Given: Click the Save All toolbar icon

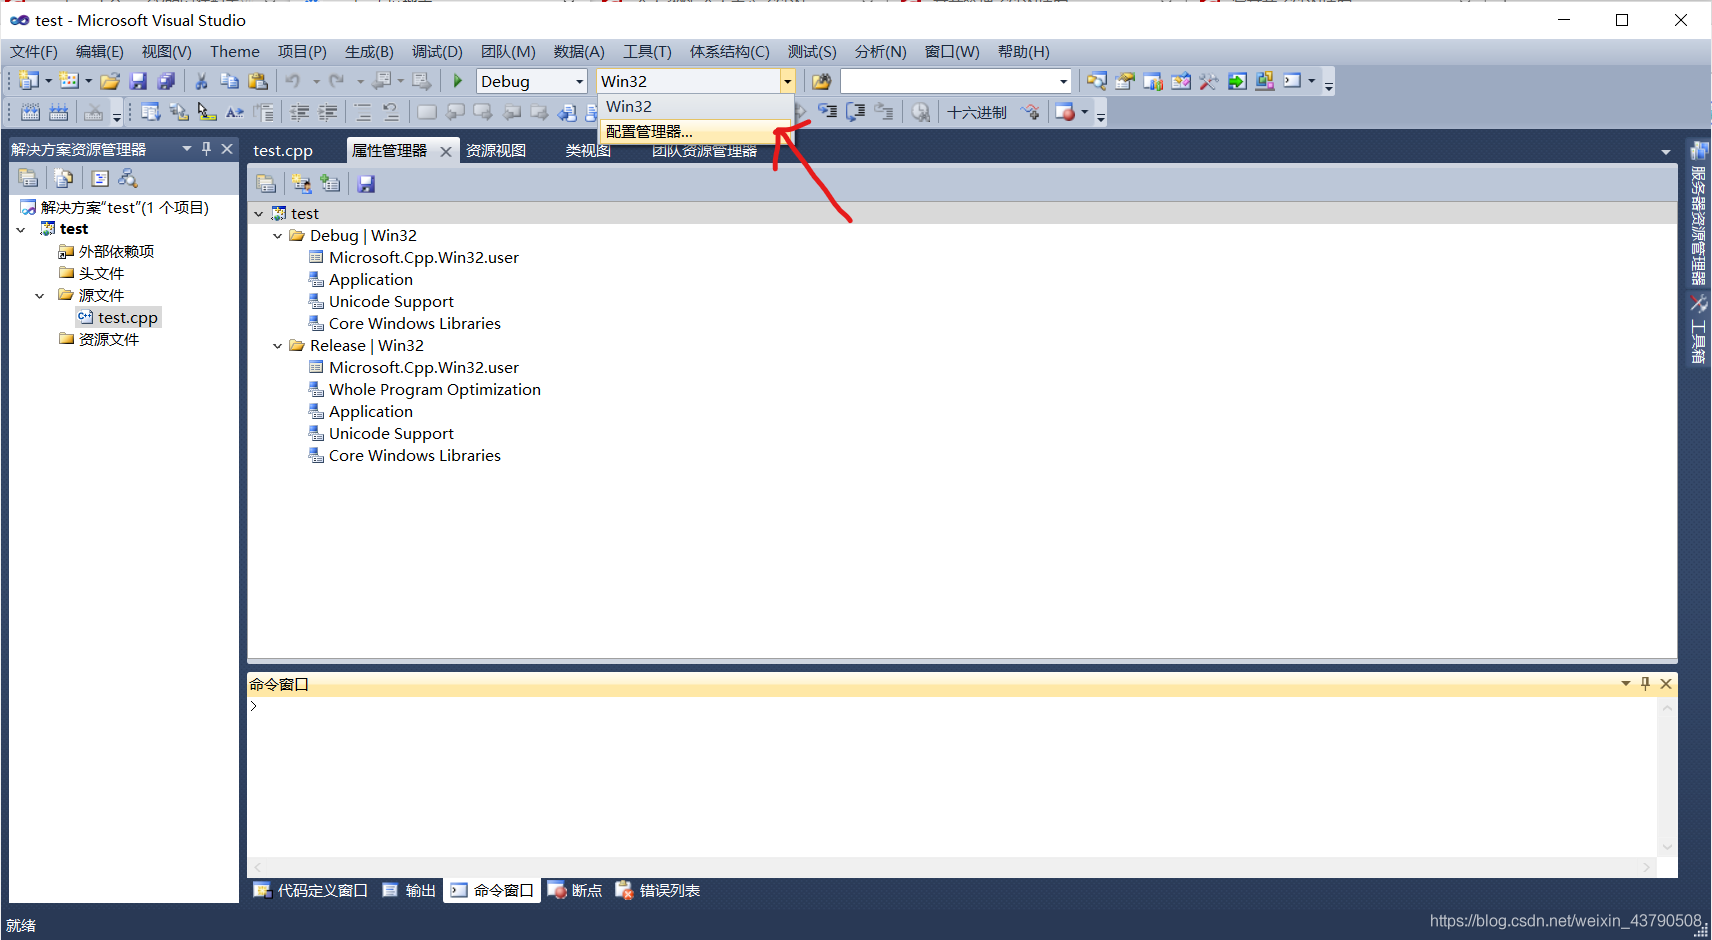Looking at the screenshot, I should 166,82.
